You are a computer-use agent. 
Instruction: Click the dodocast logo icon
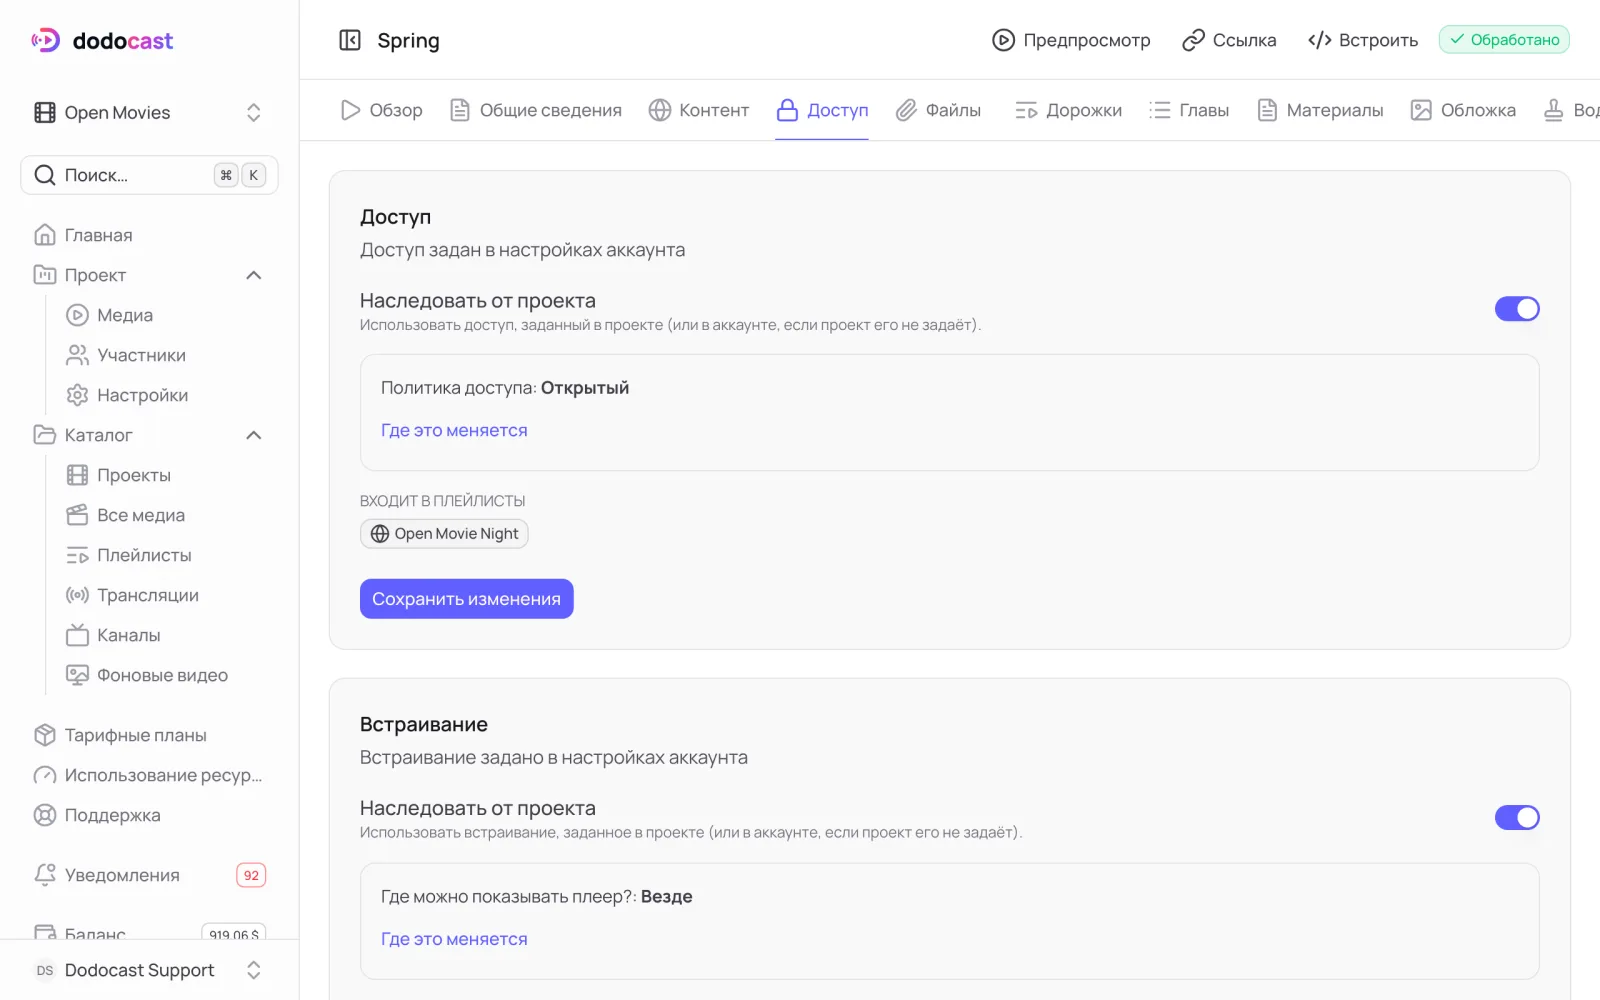(45, 40)
